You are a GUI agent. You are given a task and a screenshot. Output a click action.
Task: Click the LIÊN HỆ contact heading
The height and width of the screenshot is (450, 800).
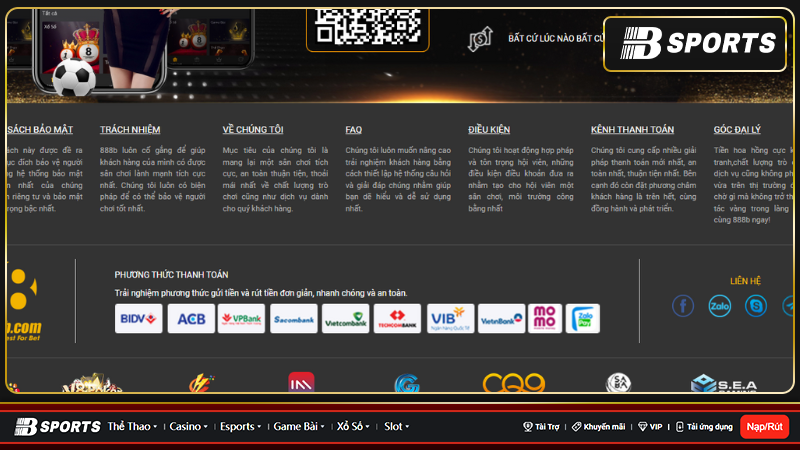[x=745, y=281]
